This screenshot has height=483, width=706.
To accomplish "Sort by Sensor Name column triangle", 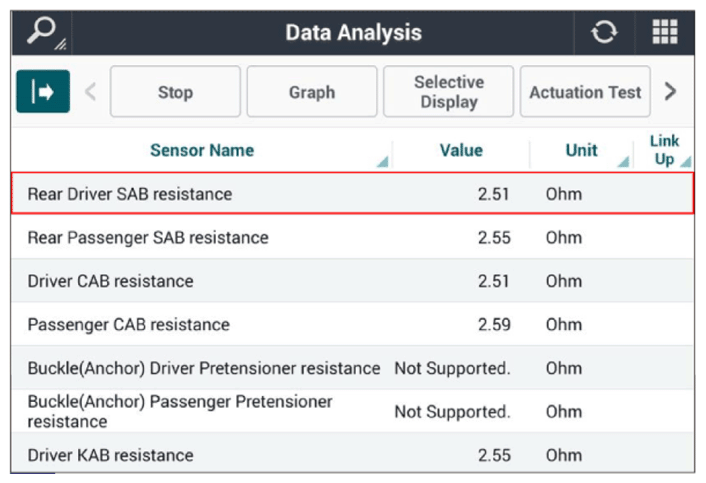I will [x=382, y=161].
